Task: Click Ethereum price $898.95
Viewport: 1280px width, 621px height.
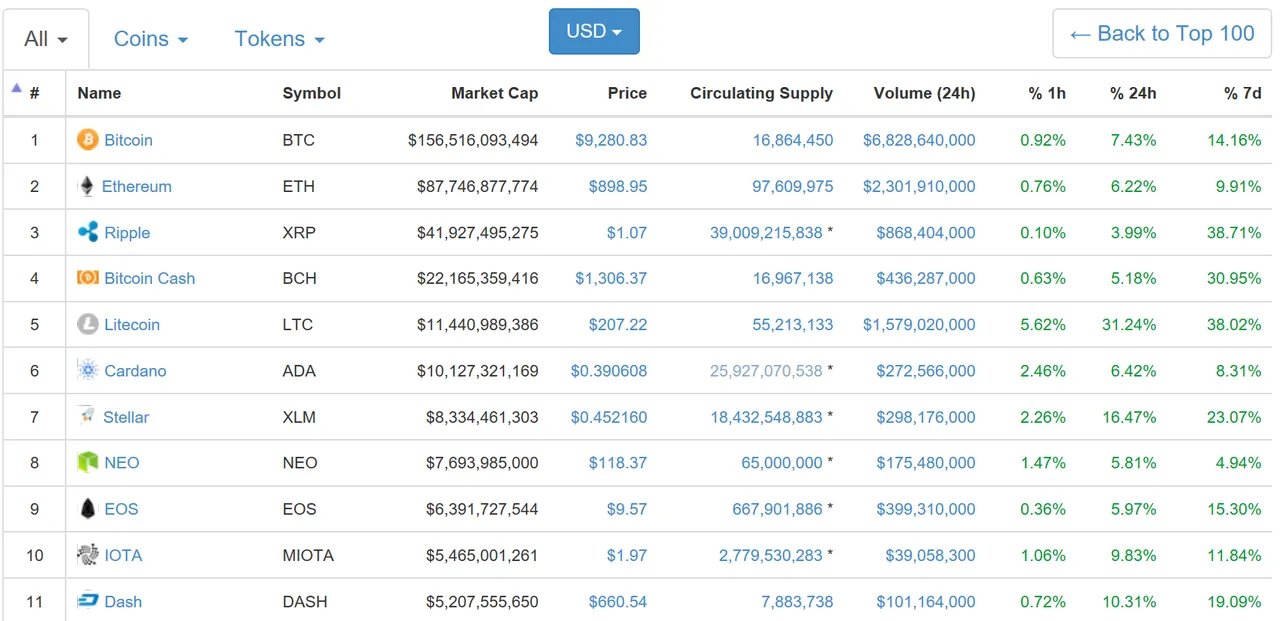Action: tap(618, 186)
